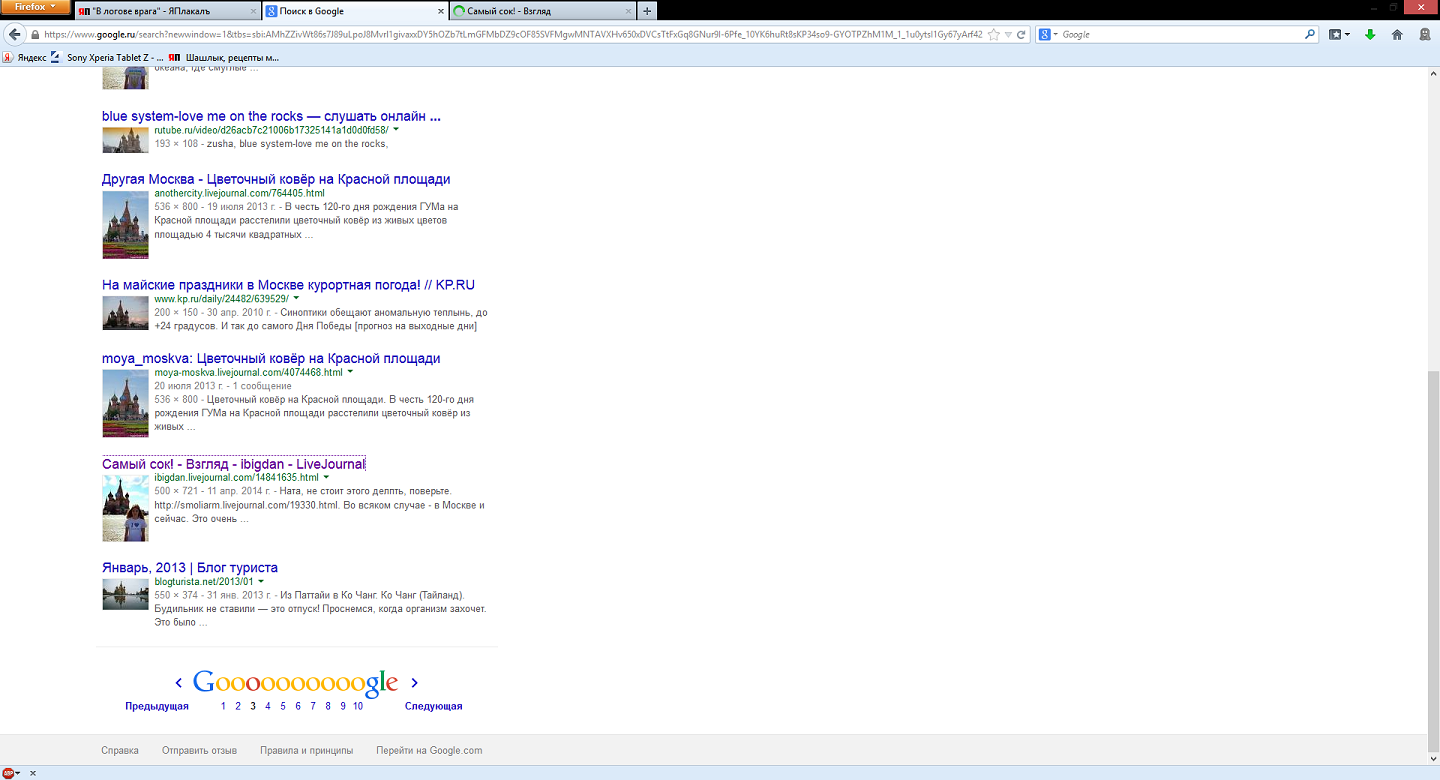This screenshot has width=1440, height=780.
Task: Go to previous results page arrow
Action: coord(179,683)
